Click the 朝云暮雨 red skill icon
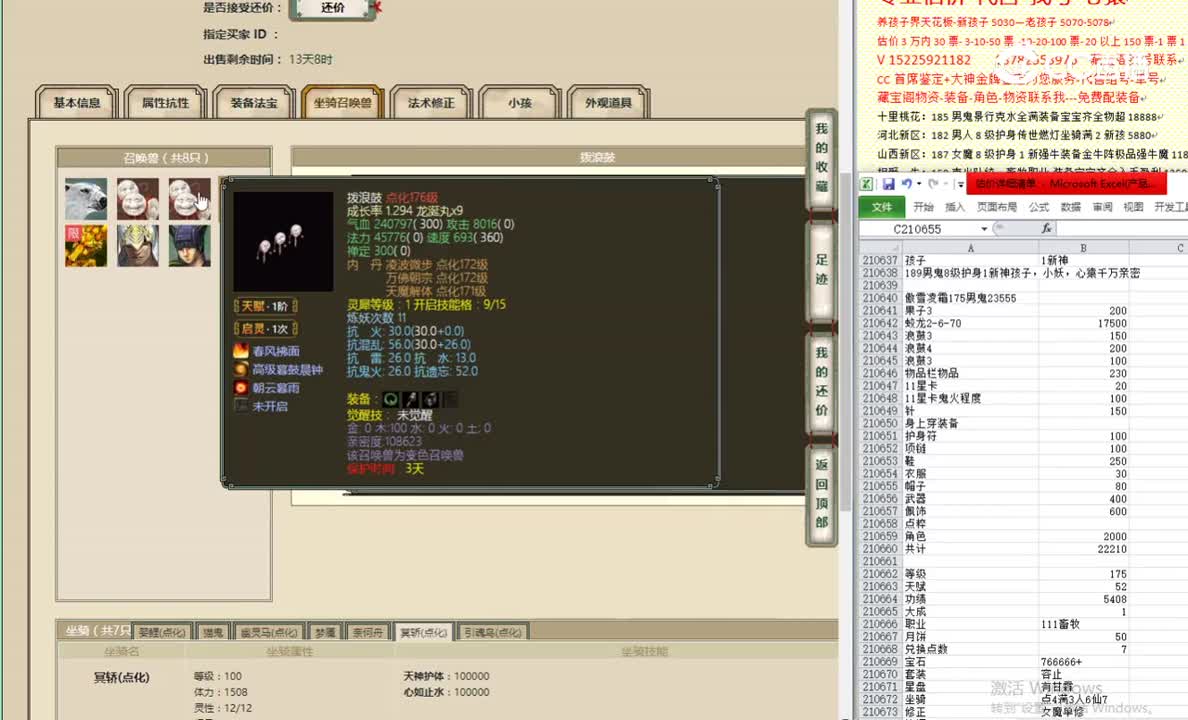 tap(241, 387)
